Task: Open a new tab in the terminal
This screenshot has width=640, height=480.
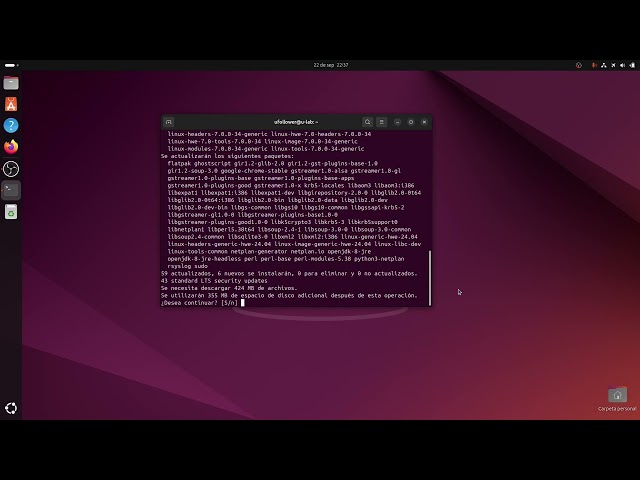Action: pos(169,122)
